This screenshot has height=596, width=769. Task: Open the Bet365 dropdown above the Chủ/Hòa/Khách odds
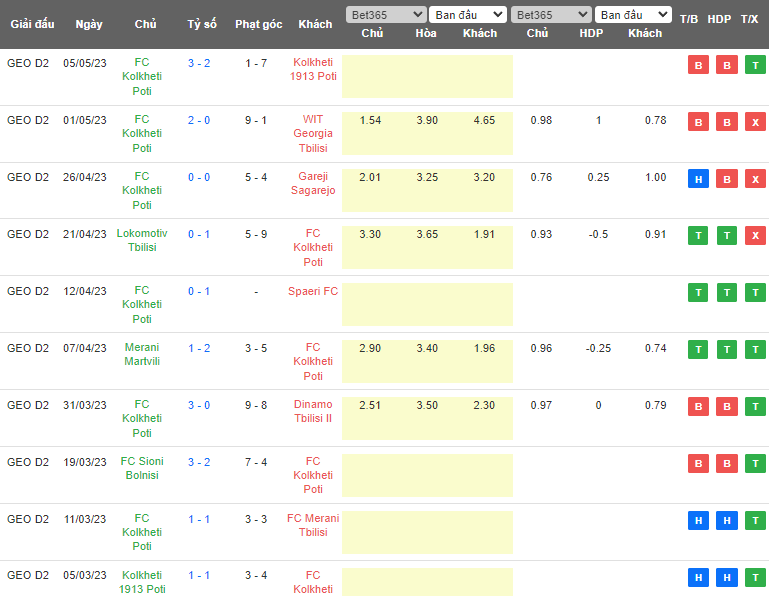[385, 15]
